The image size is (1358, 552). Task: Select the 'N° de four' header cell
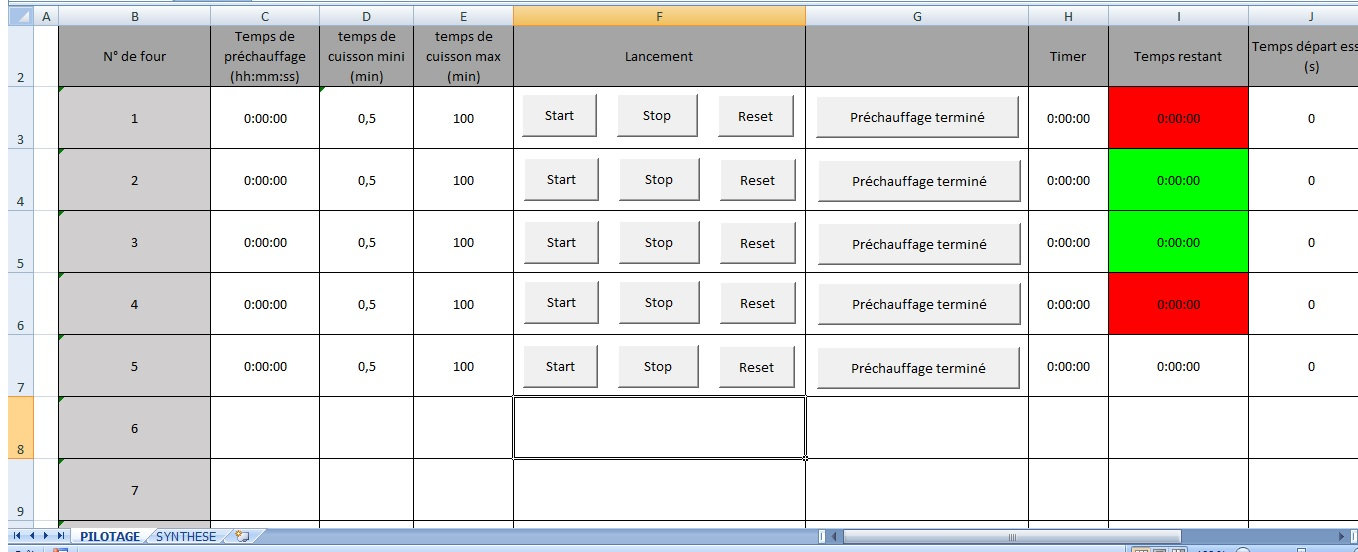135,57
